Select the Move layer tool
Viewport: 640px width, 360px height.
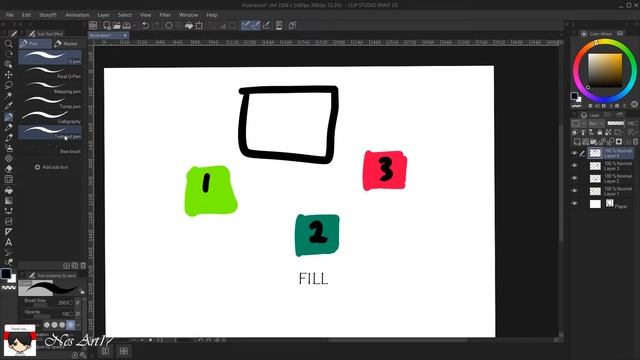click(8, 75)
